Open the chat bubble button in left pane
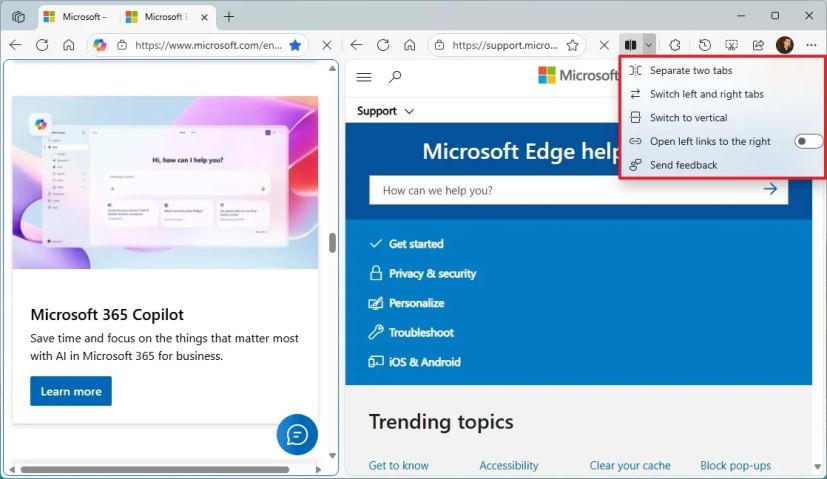The height and width of the screenshot is (479, 827). (297, 435)
